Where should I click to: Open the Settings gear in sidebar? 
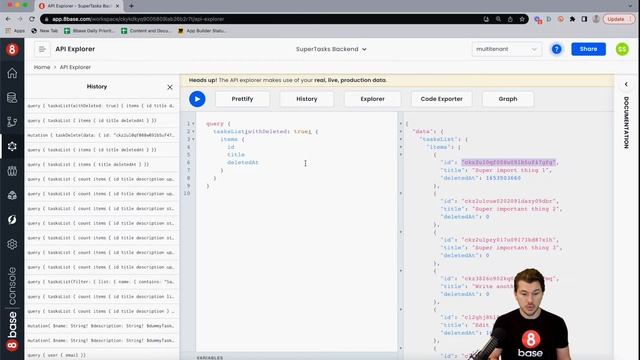pos(12,244)
